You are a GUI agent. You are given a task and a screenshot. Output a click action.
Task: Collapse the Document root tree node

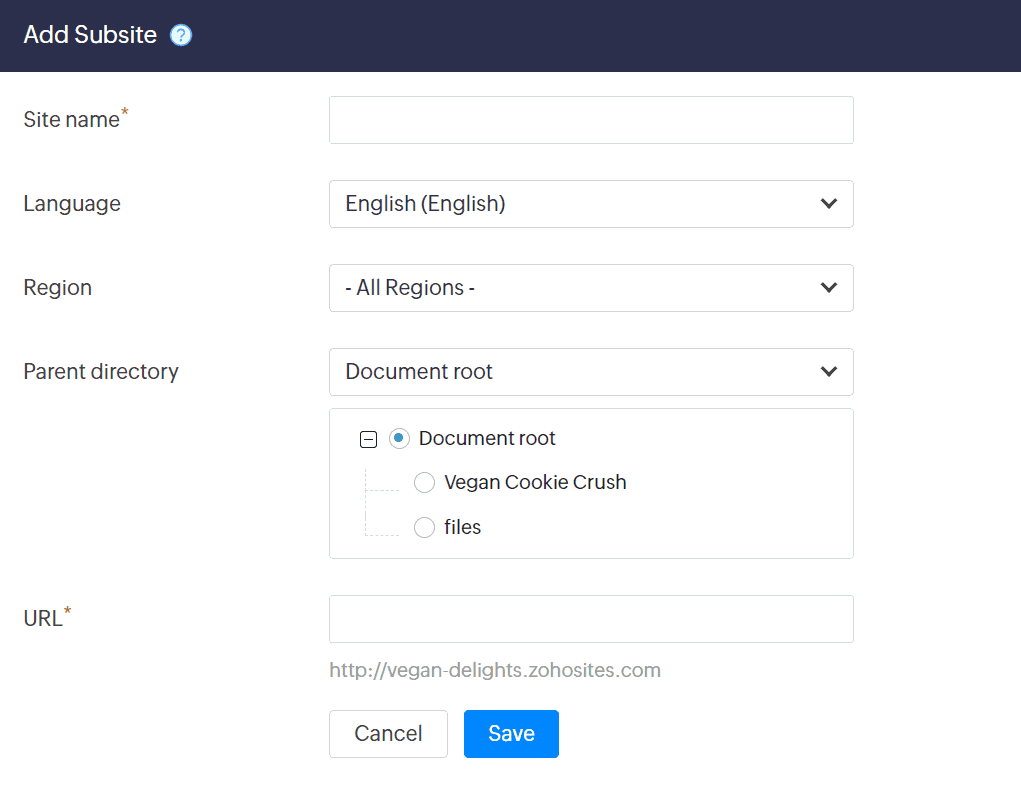pos(368,439)
